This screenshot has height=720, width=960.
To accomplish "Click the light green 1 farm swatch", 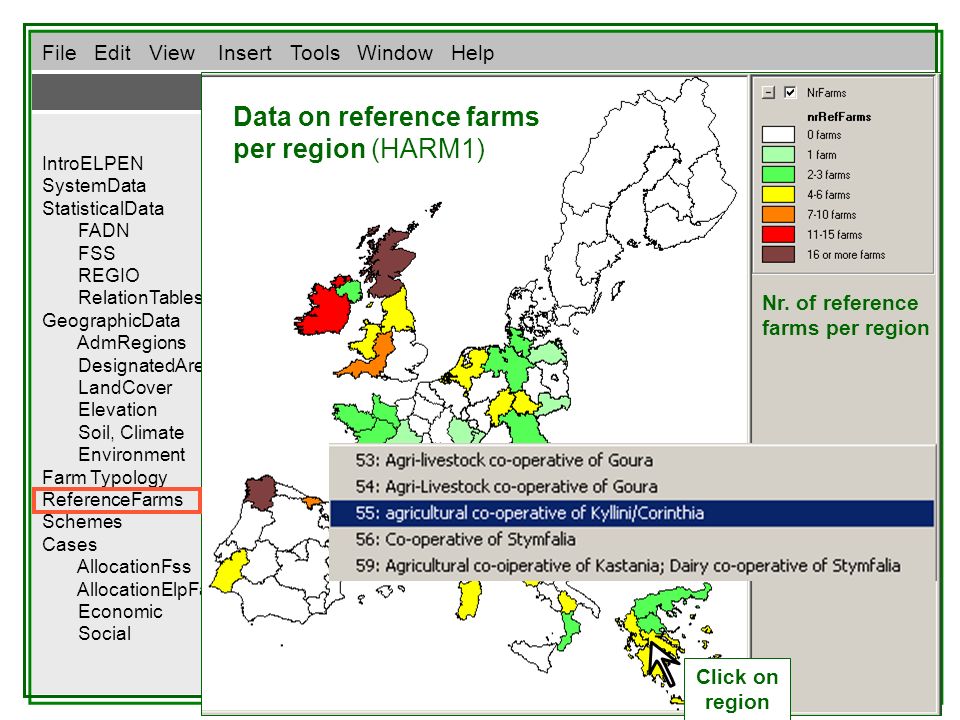I will [x=778, y=155].
